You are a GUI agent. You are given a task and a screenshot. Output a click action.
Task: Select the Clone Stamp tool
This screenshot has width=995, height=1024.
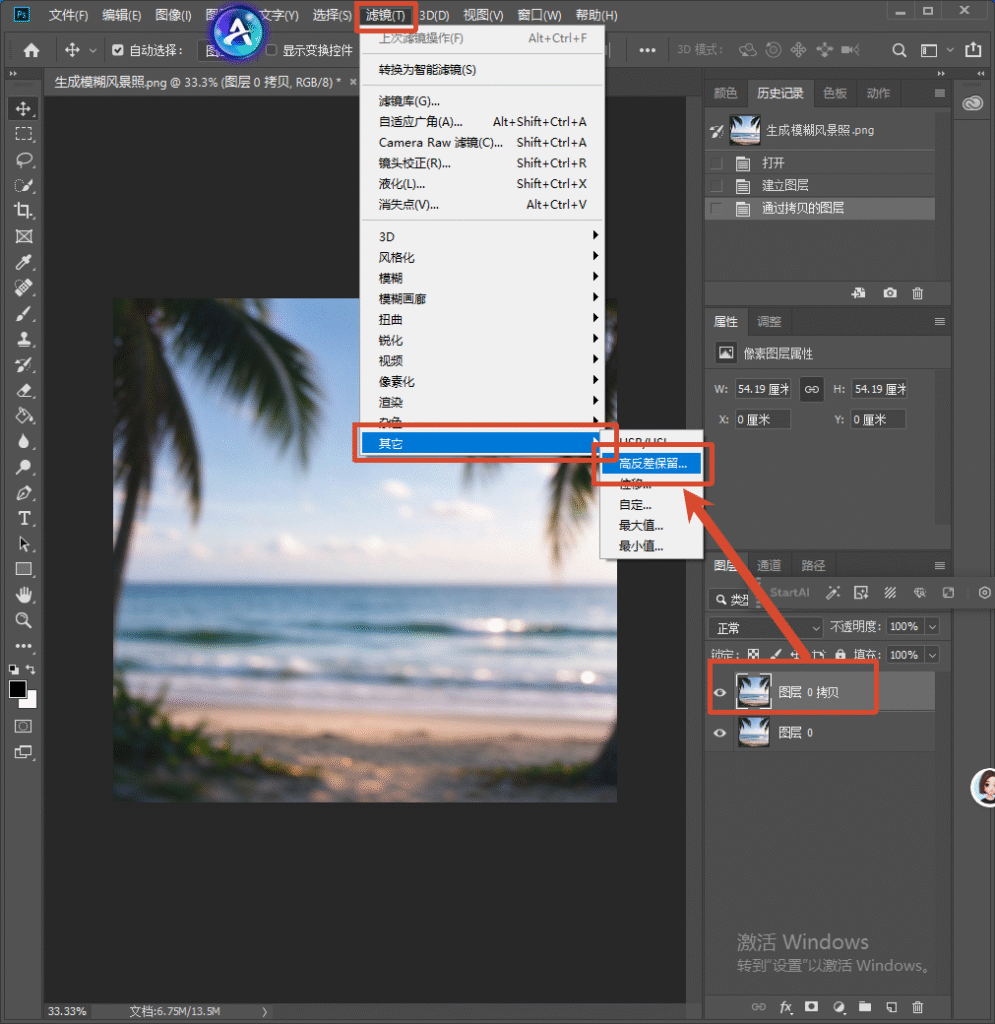pyautogui.click(x=24, y=339)
